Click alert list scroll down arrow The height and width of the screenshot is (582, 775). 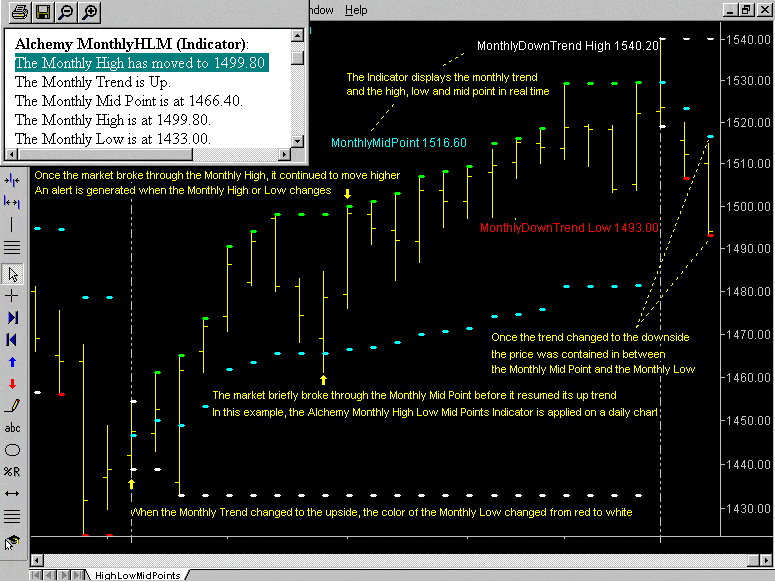click(x=297, y=141)
